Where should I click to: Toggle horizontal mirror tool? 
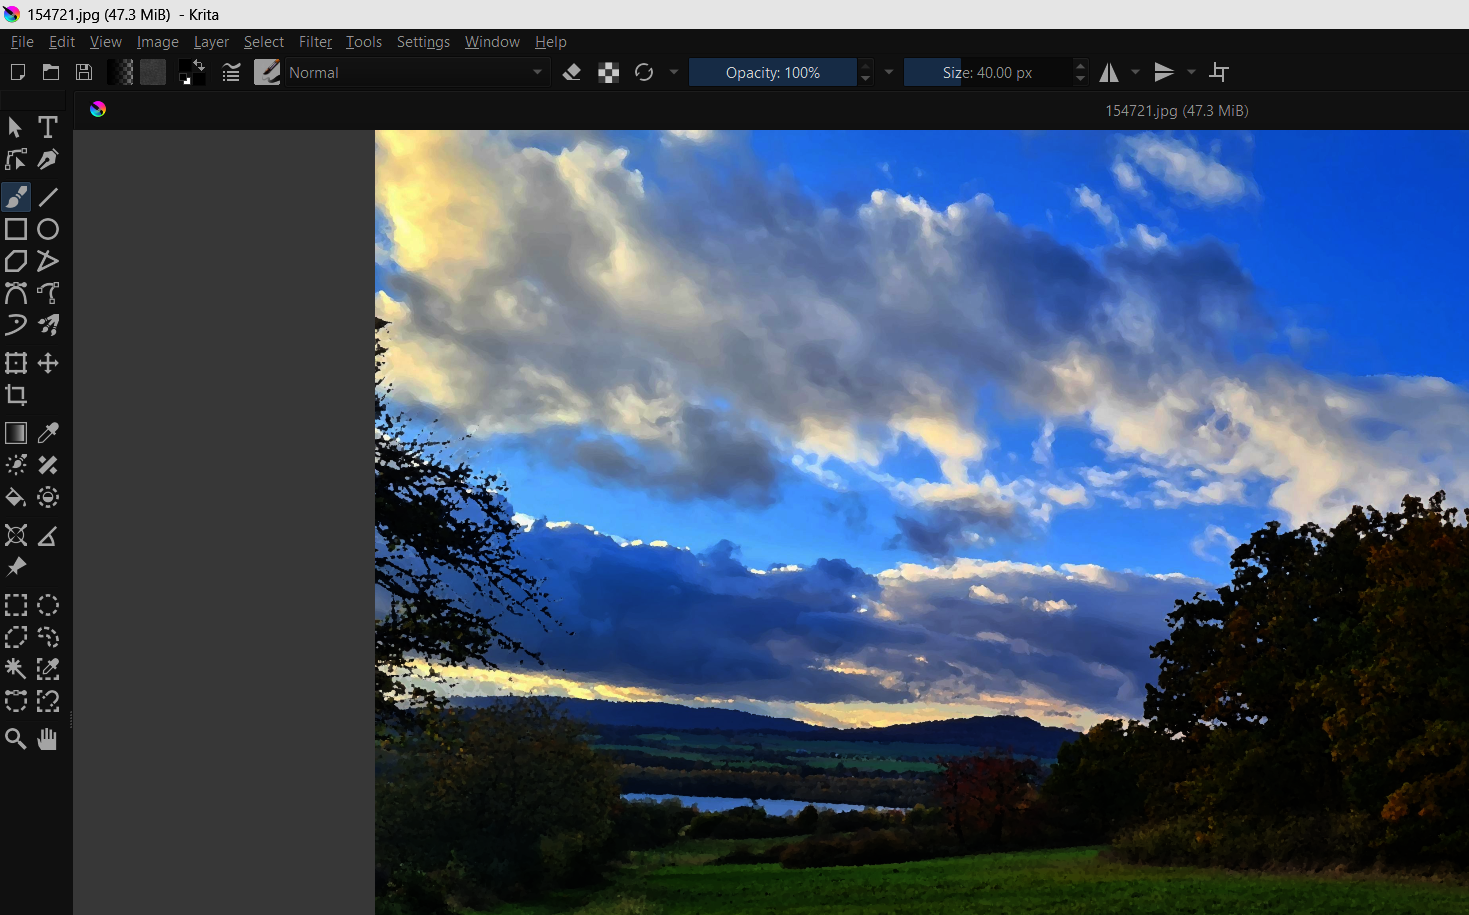[x=1109, y=72]
